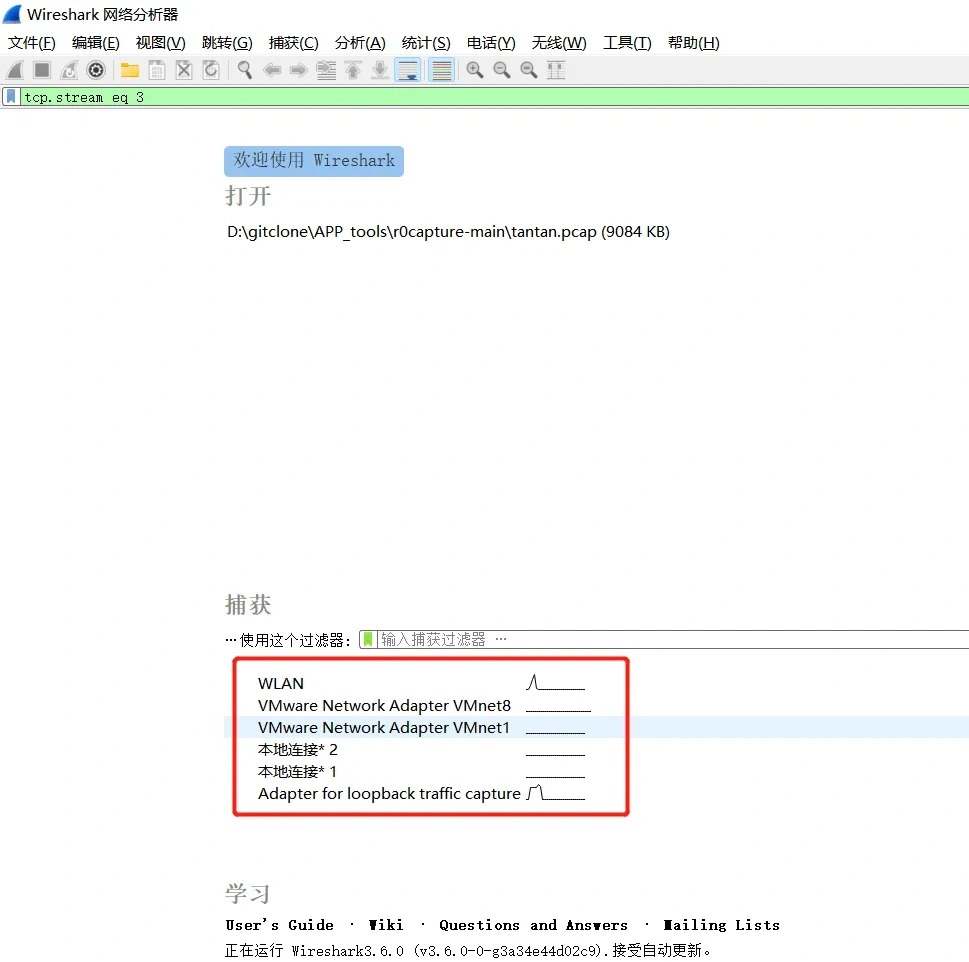This screenshot has width=969, height=962.
Task: Open capture options gear icon
Action: (96, 70)
